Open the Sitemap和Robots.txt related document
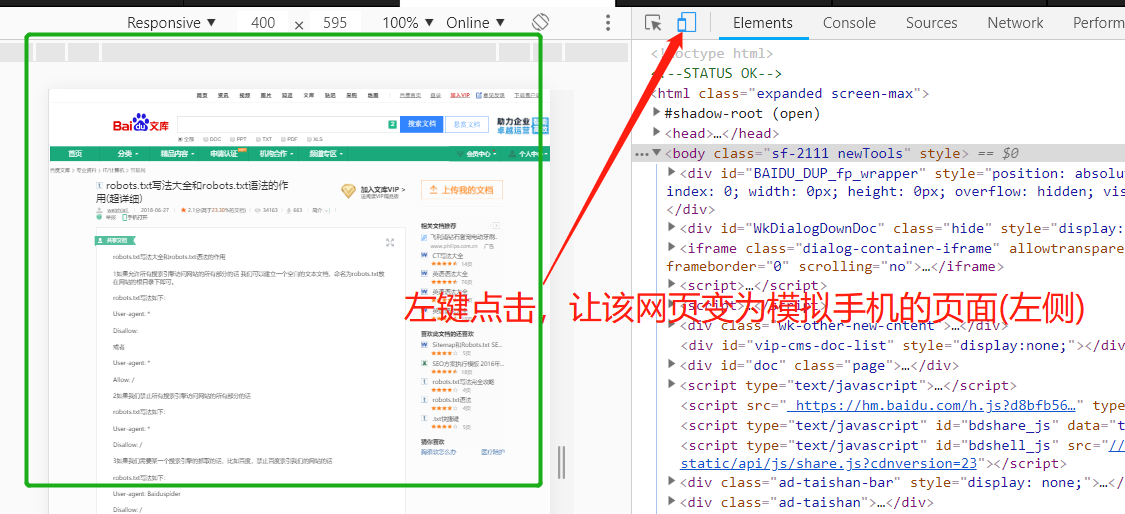This screenshot has height=514, width=1125. pos(467,345)
